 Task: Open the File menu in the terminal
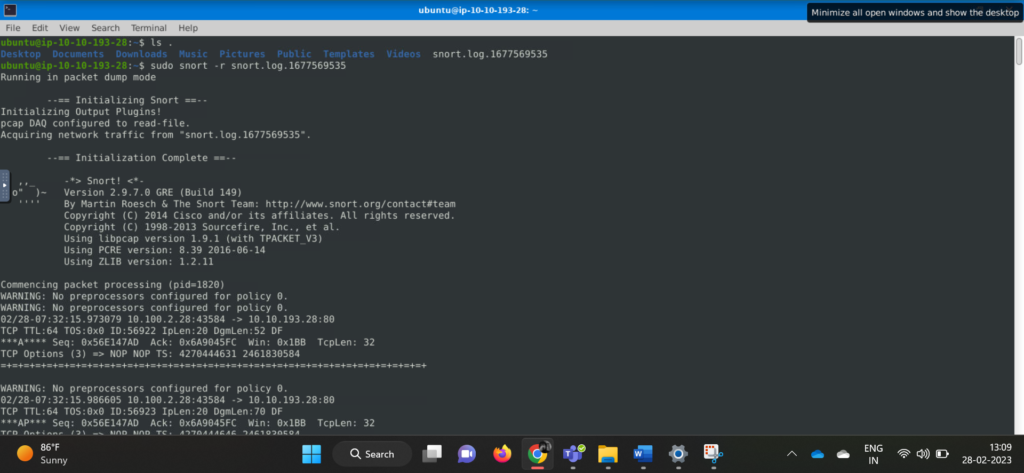[12, 28]
